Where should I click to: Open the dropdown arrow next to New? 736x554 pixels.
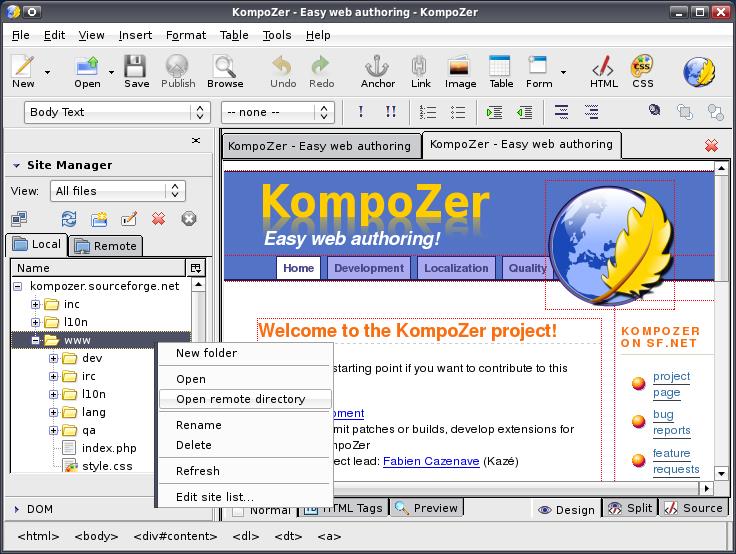pyautogui.click(x=47, y=72)
